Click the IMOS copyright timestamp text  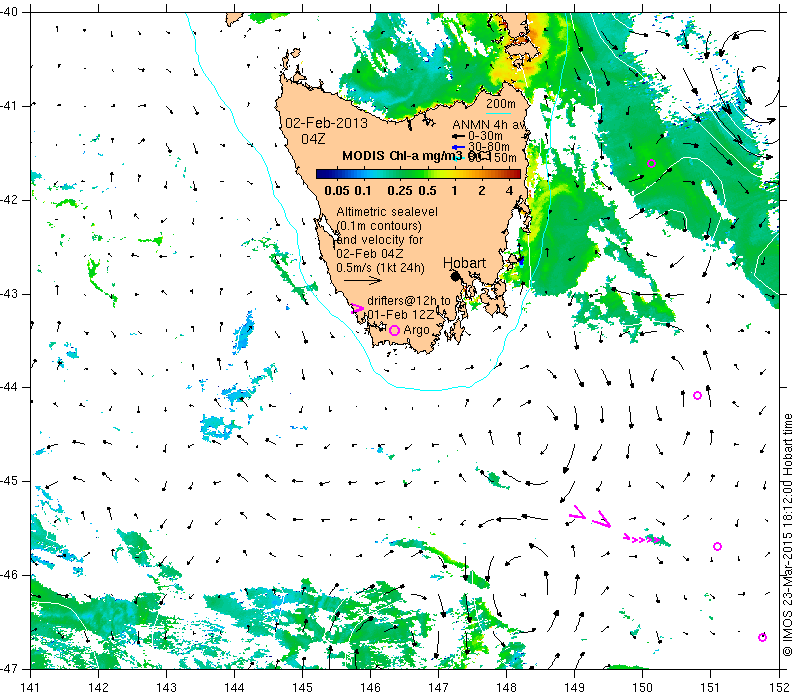click(787, 535)
